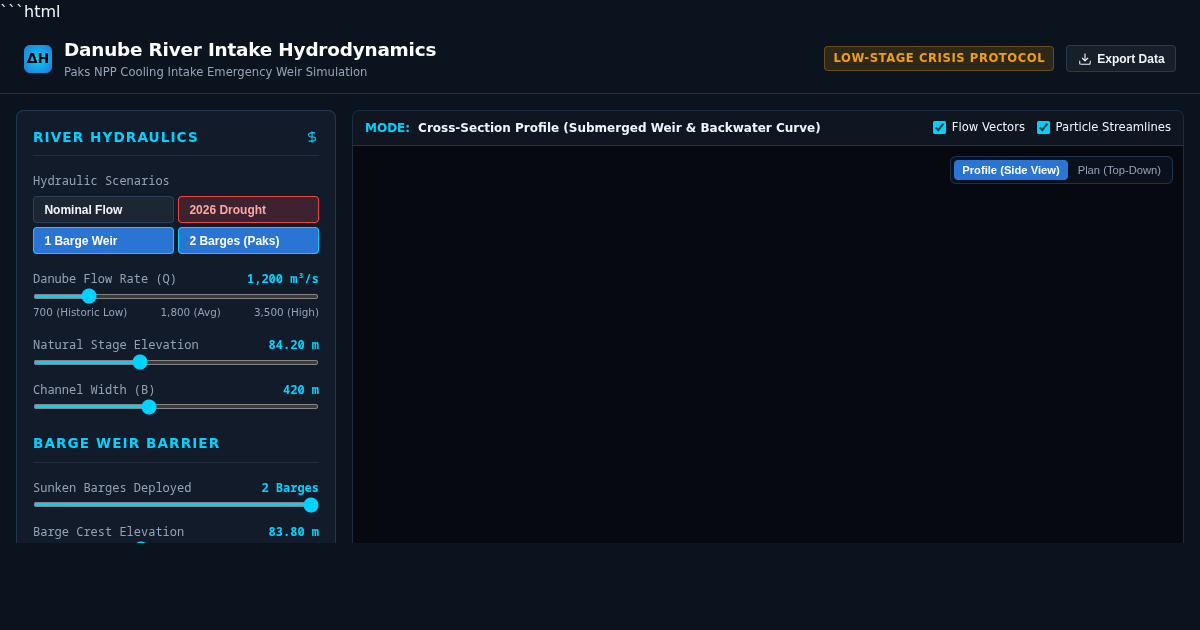Adjust the Sunken Barges Deployed slider
The height and width of the screenshot is (630, 1200).
click(176, 505)
